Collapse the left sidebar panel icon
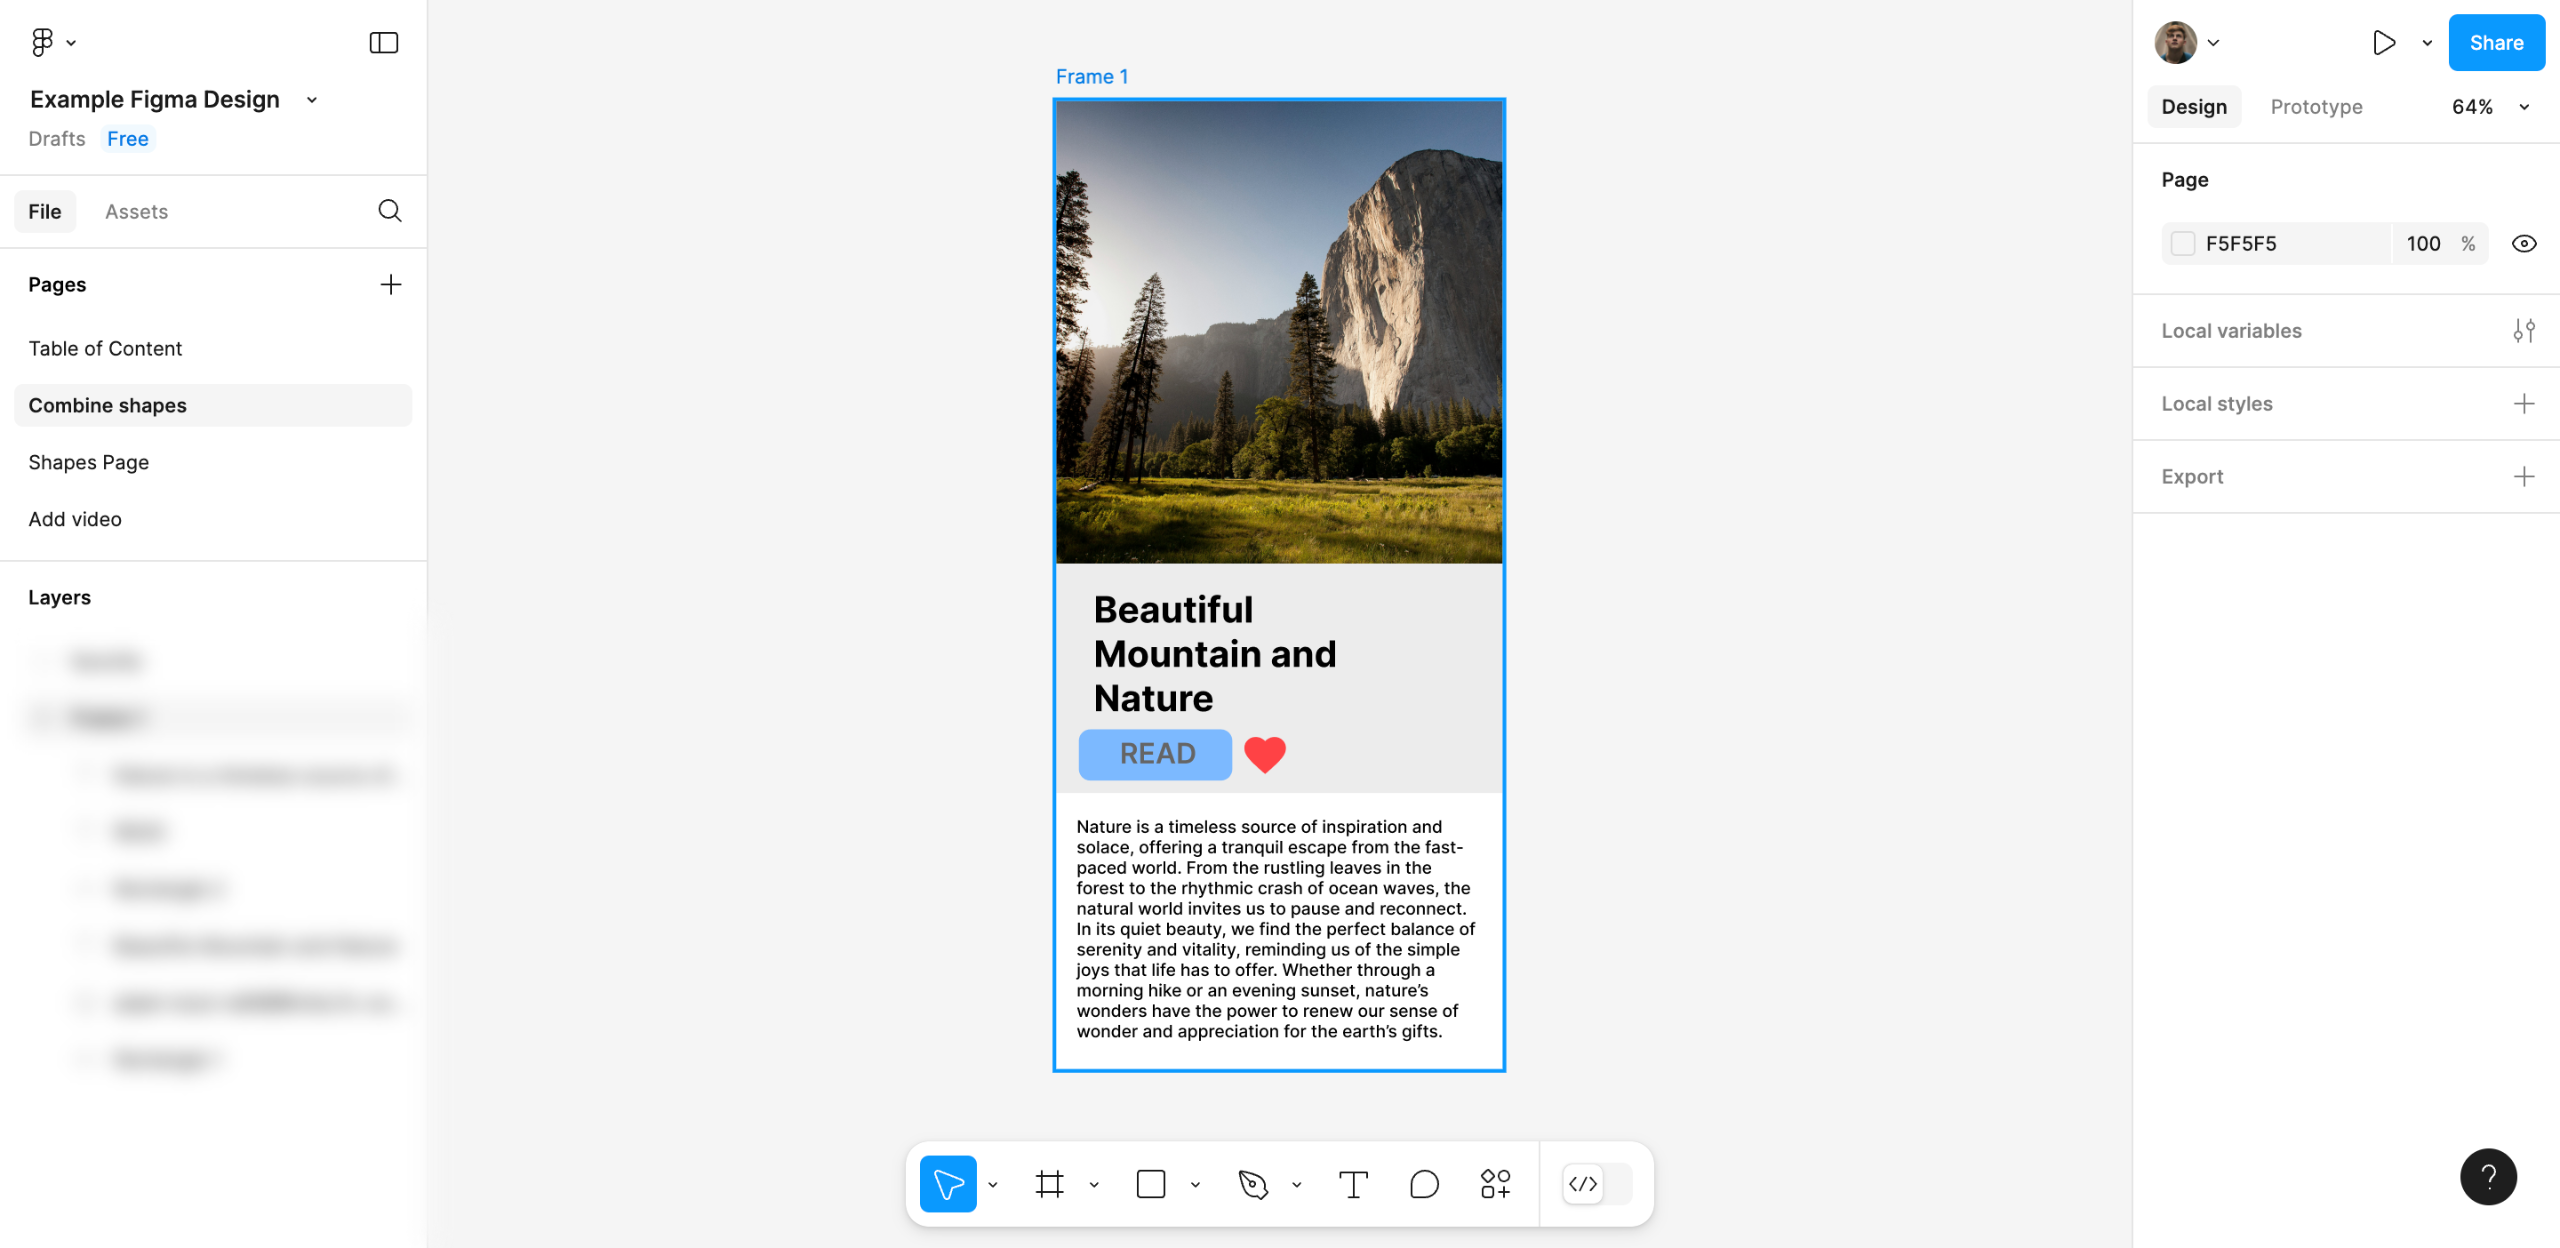The height and width of the screenshot is (1248, 2560). pyautogui.click(x=384, y=42)
